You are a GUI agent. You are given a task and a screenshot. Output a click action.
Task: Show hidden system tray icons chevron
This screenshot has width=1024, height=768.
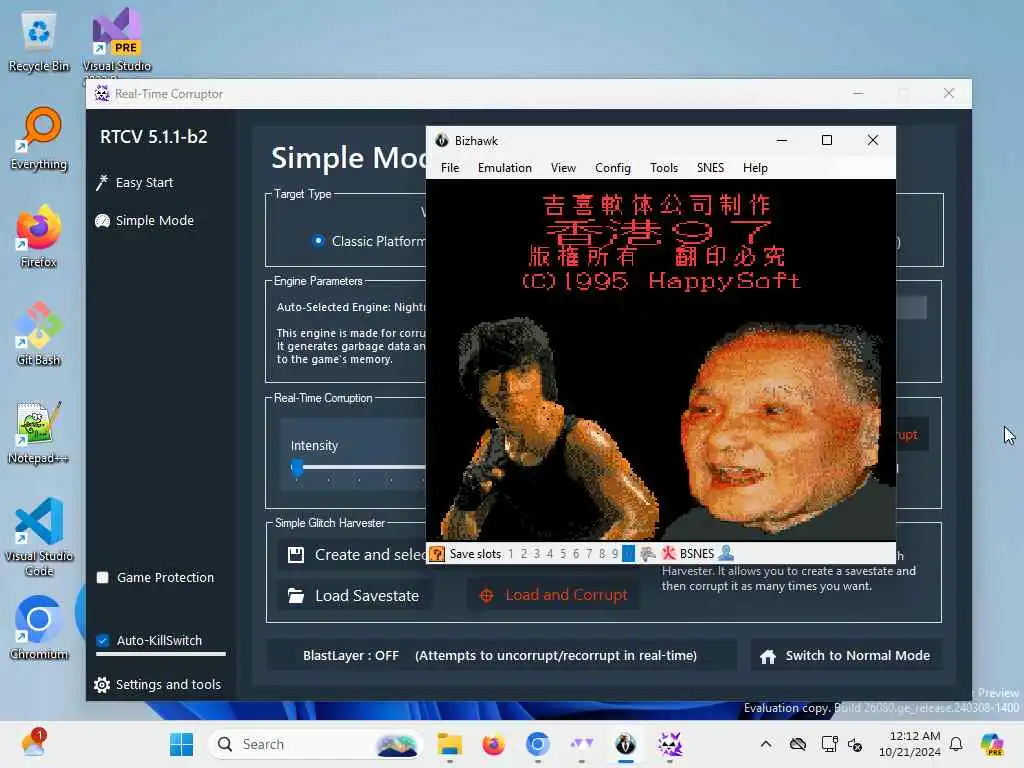766,744
